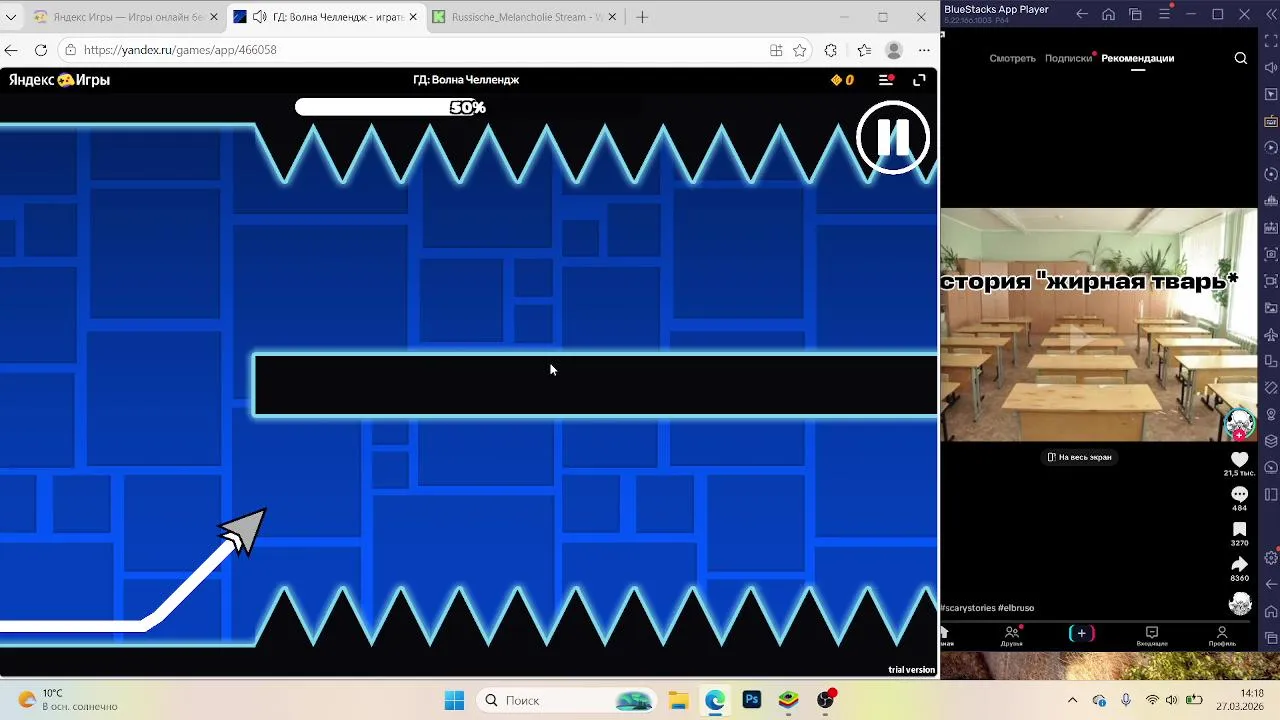Click the 50% level progress bar

point(391,107)
